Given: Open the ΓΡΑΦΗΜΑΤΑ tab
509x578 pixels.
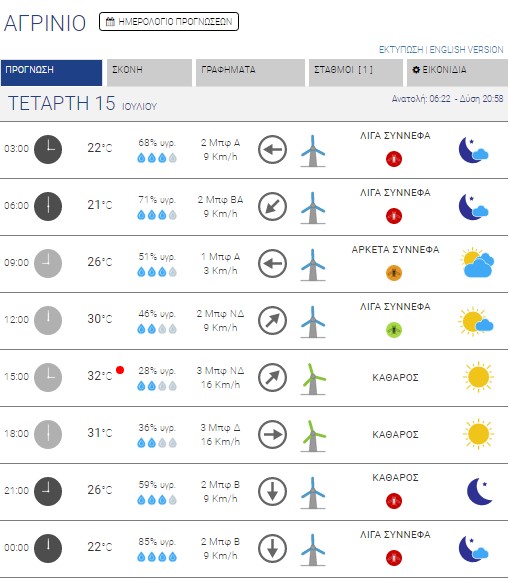Looking at the screenshot, I should pyautogui.click(x=250, y=73).
